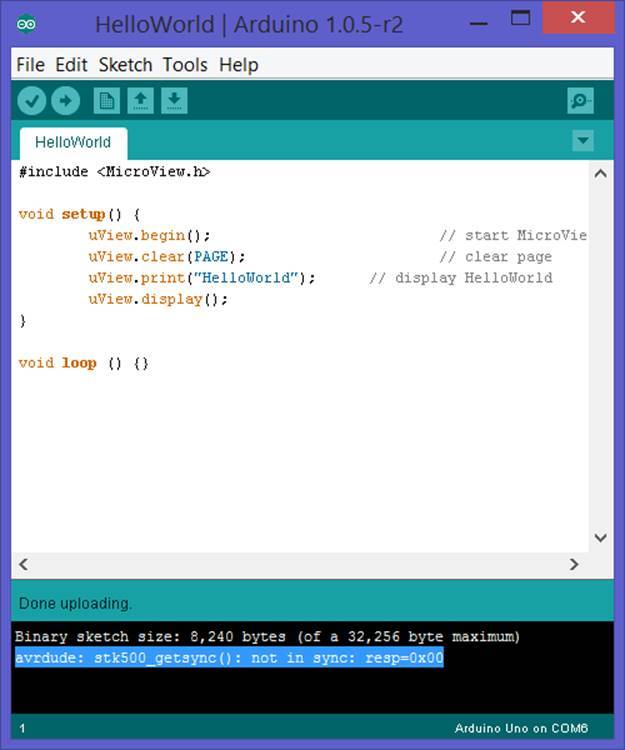The width and height of the screenshot is (625, 750).
Task: Open the Help menu
Action: (239, 65)
